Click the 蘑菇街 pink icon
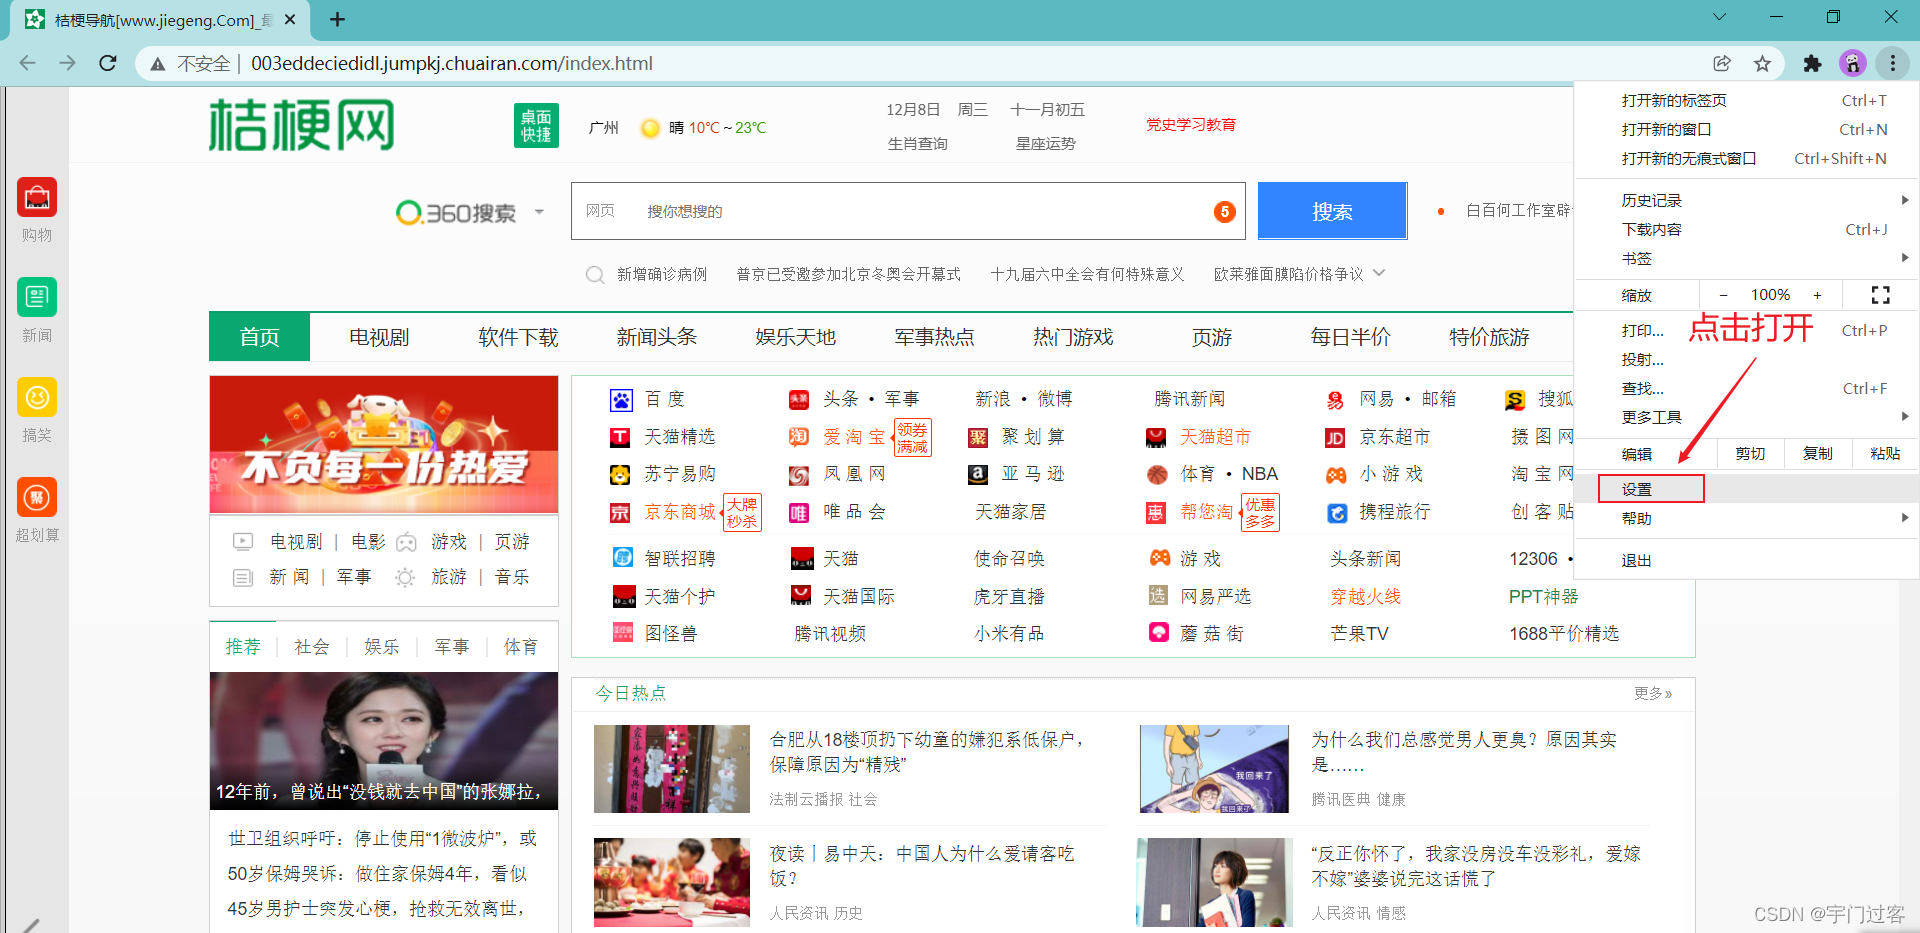The image size is (1920, 933). pos(1158,632)
